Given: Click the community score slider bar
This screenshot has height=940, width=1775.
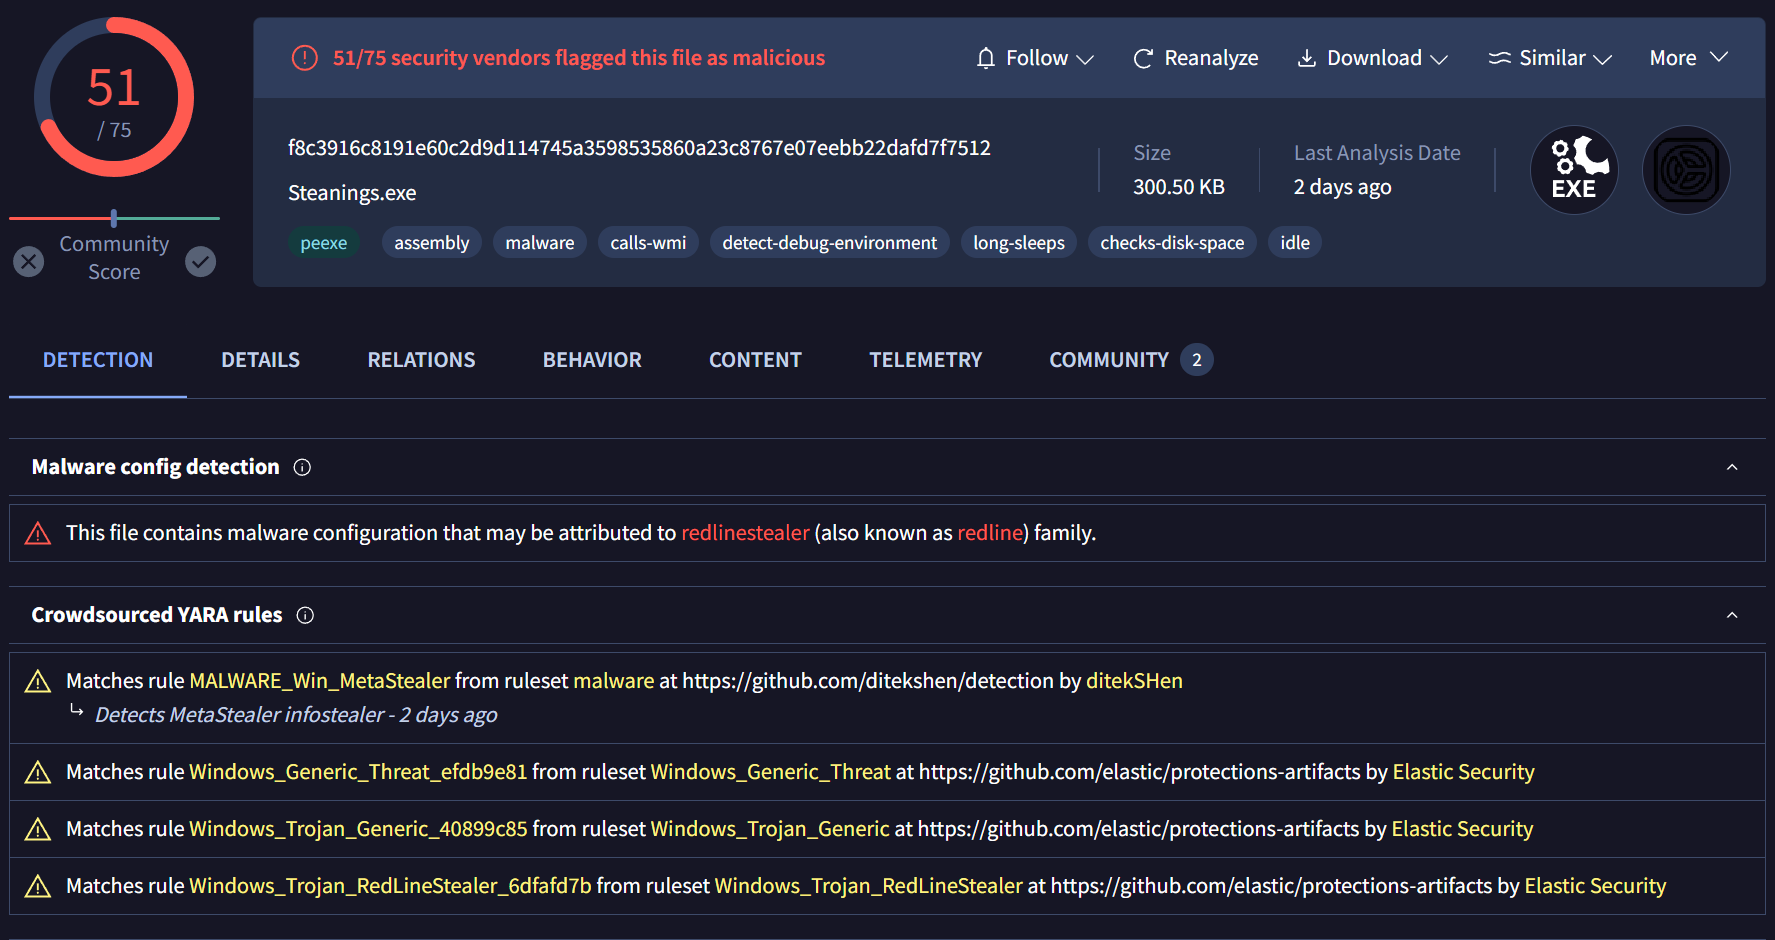Looking at the screenshot, I should click(x=114, y=218).
